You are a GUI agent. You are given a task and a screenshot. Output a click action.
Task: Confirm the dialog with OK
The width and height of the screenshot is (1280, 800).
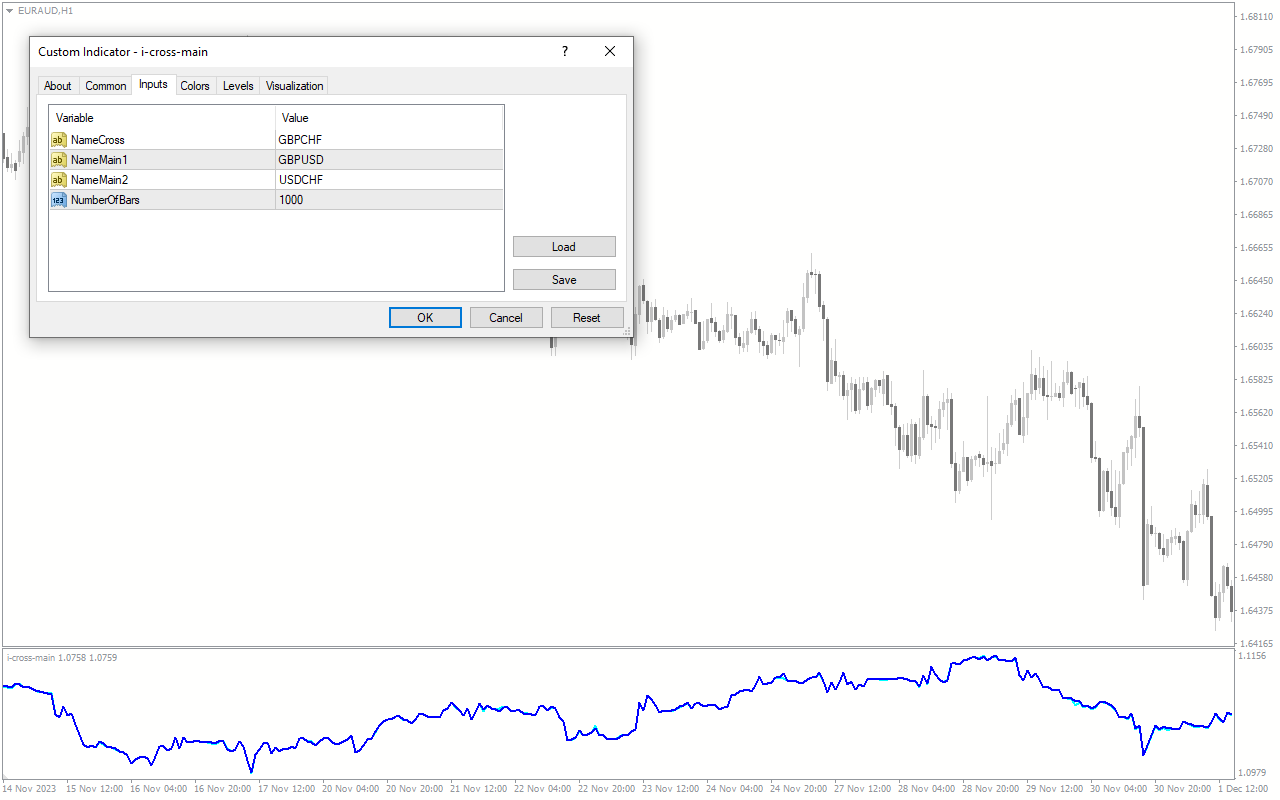coord(425,318)
